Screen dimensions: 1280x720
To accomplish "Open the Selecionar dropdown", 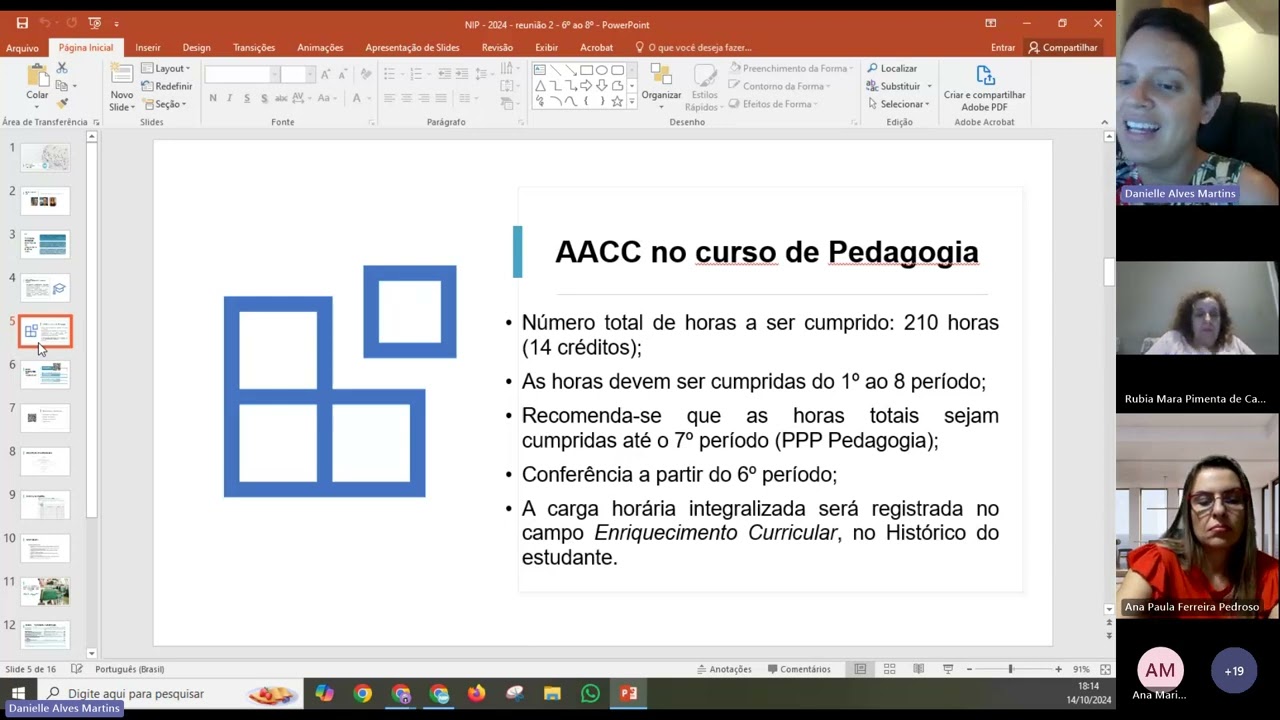I will (x=899, y=104).
